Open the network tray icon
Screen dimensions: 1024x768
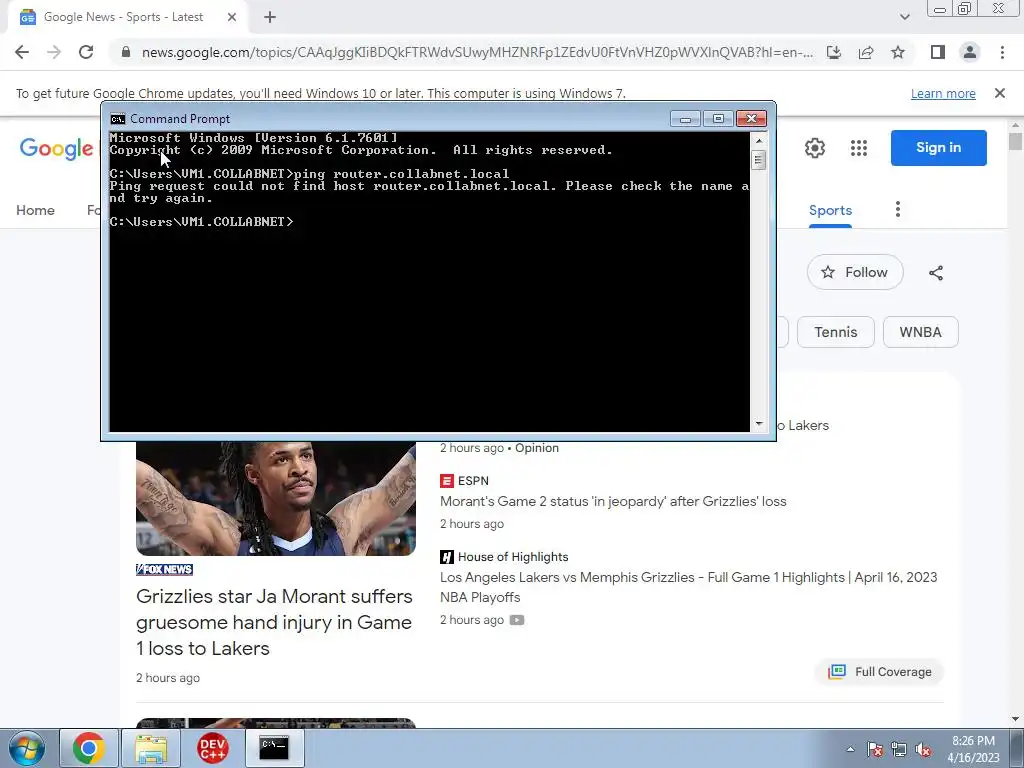click(x=899, y=750)
